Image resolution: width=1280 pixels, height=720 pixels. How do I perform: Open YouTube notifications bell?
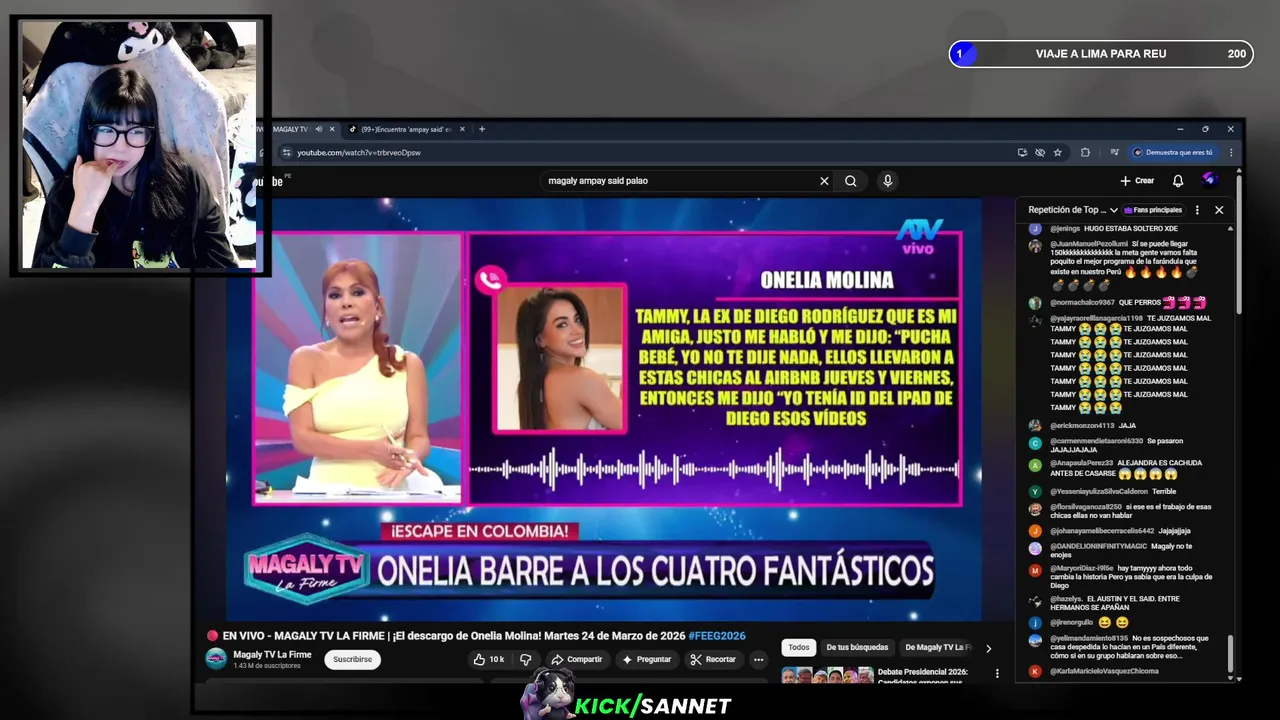point(1178,181)
